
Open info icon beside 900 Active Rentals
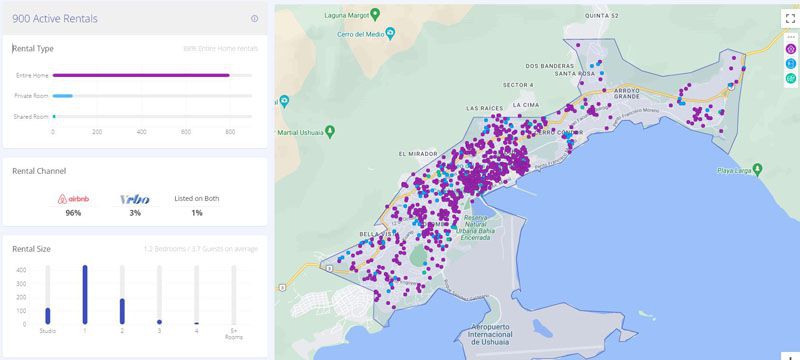coord(254,19)
